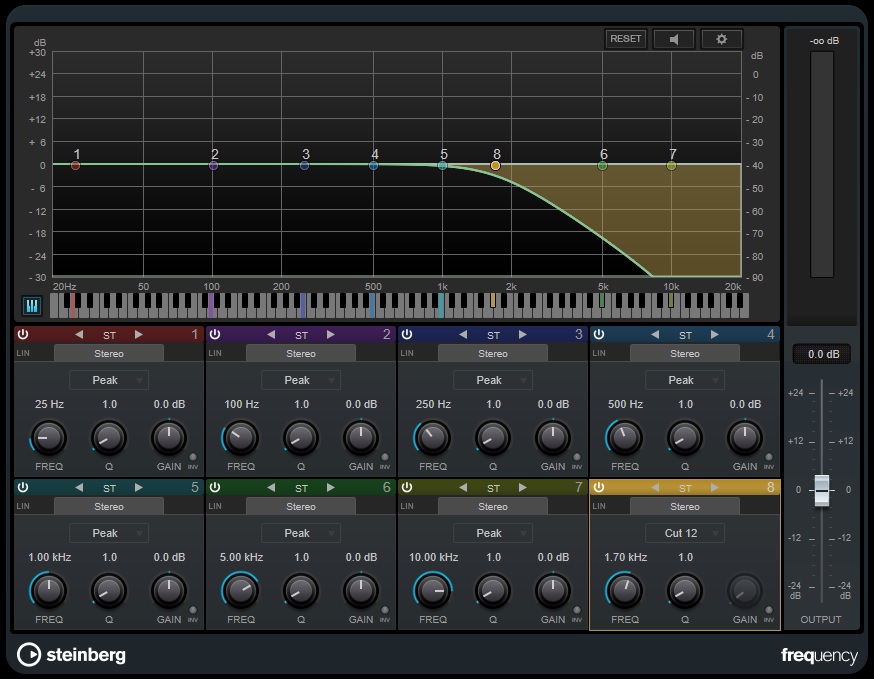Click band 8 FREQ knob
This screenshot has height=679, width=874.
tap(624, 591)
